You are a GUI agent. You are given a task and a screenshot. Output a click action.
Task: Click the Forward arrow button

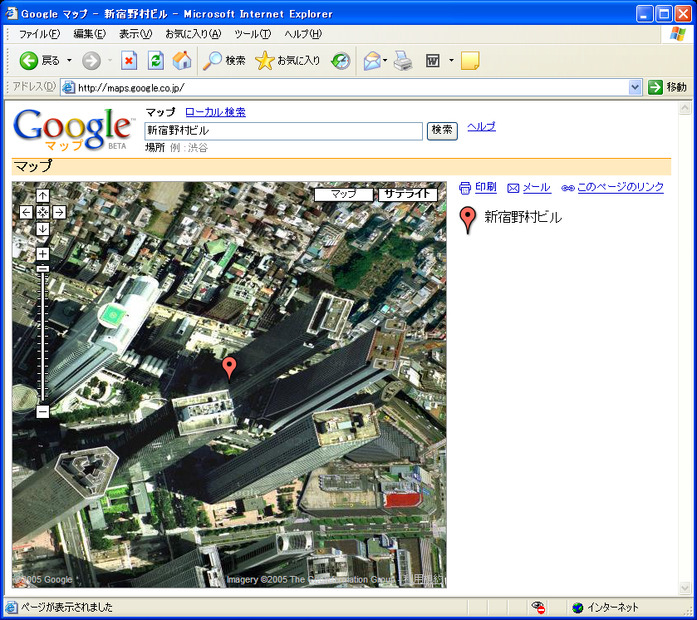point(91,60)
